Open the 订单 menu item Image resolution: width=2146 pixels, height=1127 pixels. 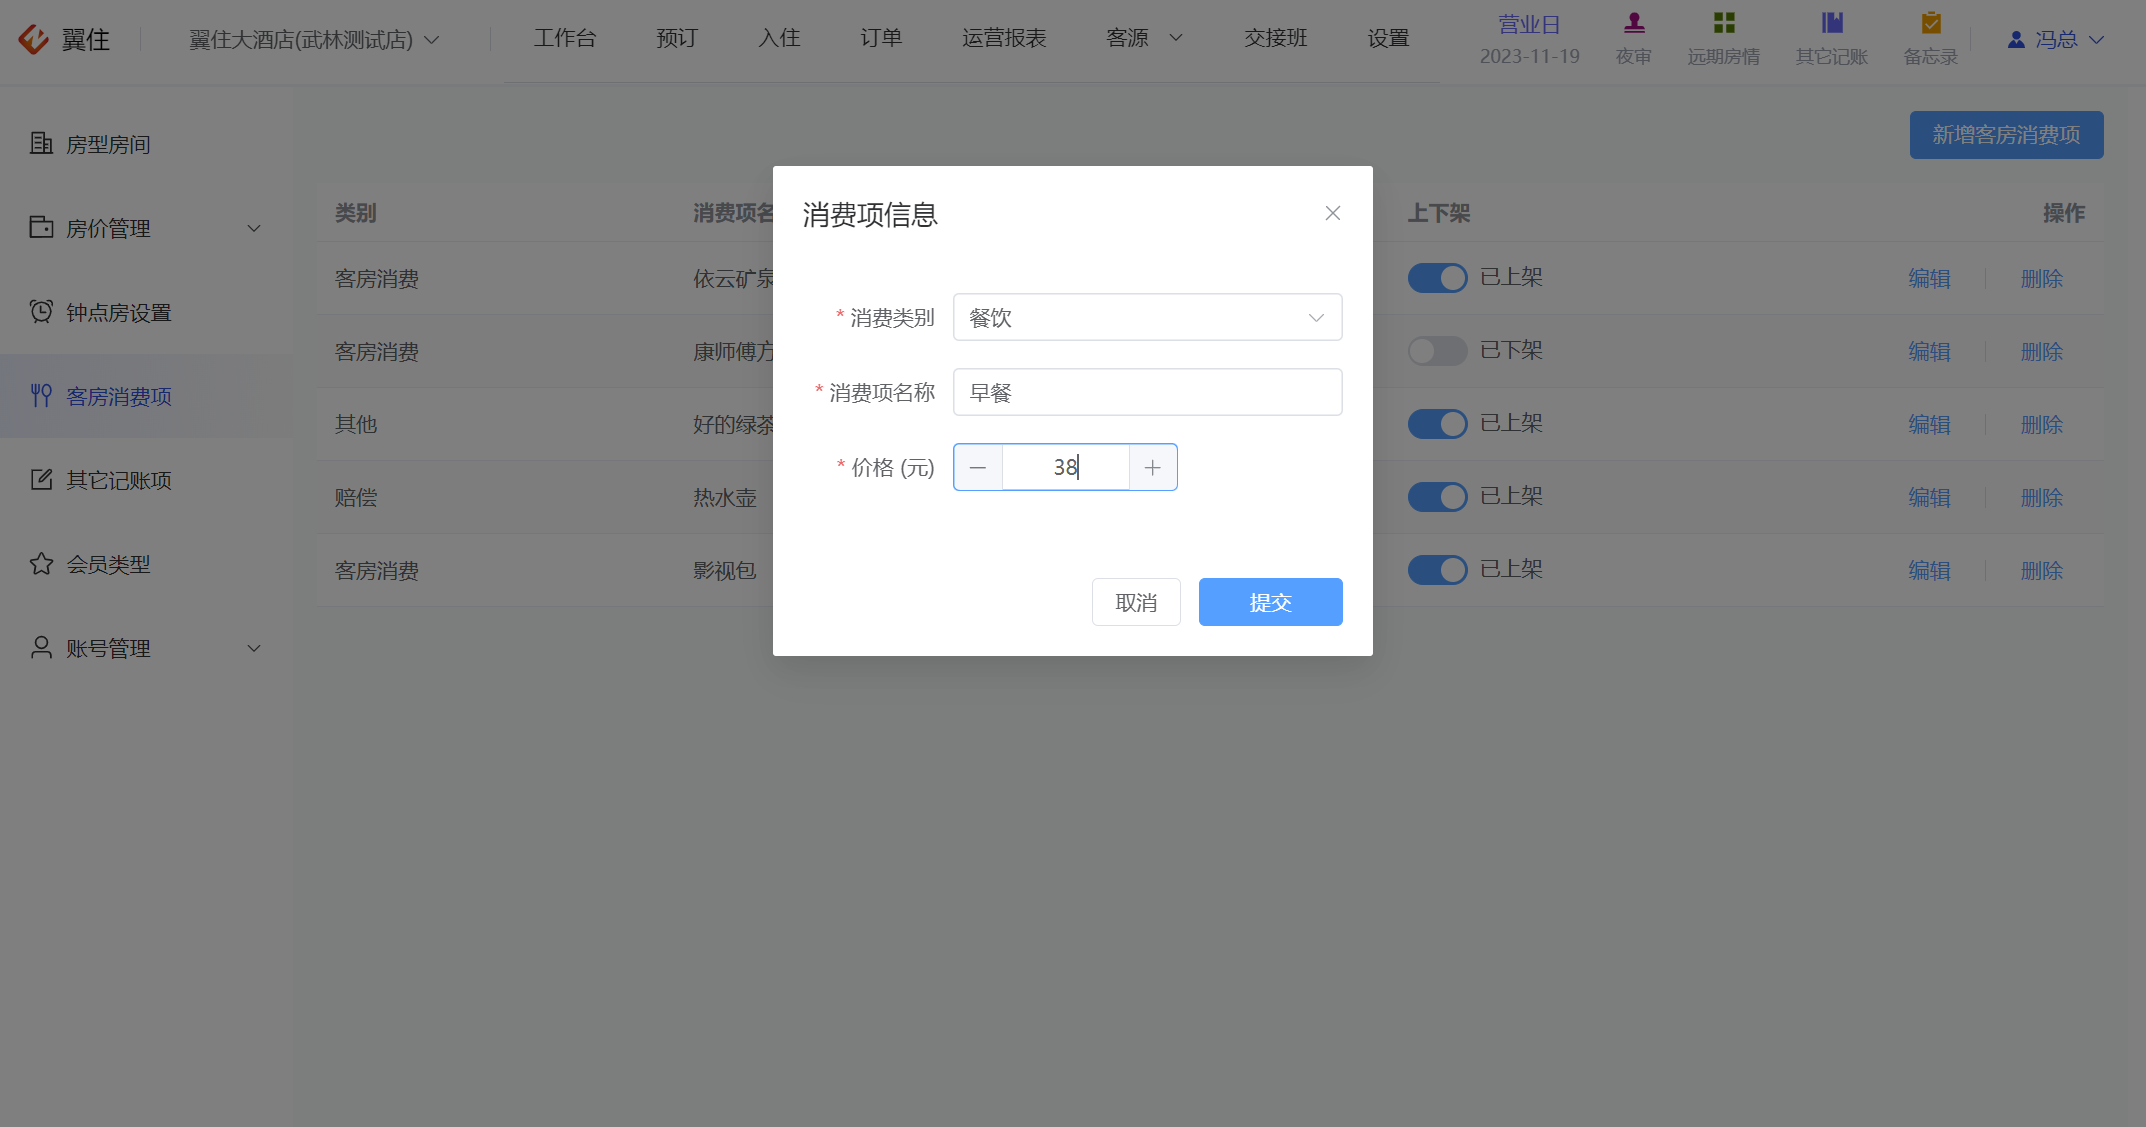pyautogui.click(x=881, y=38)
